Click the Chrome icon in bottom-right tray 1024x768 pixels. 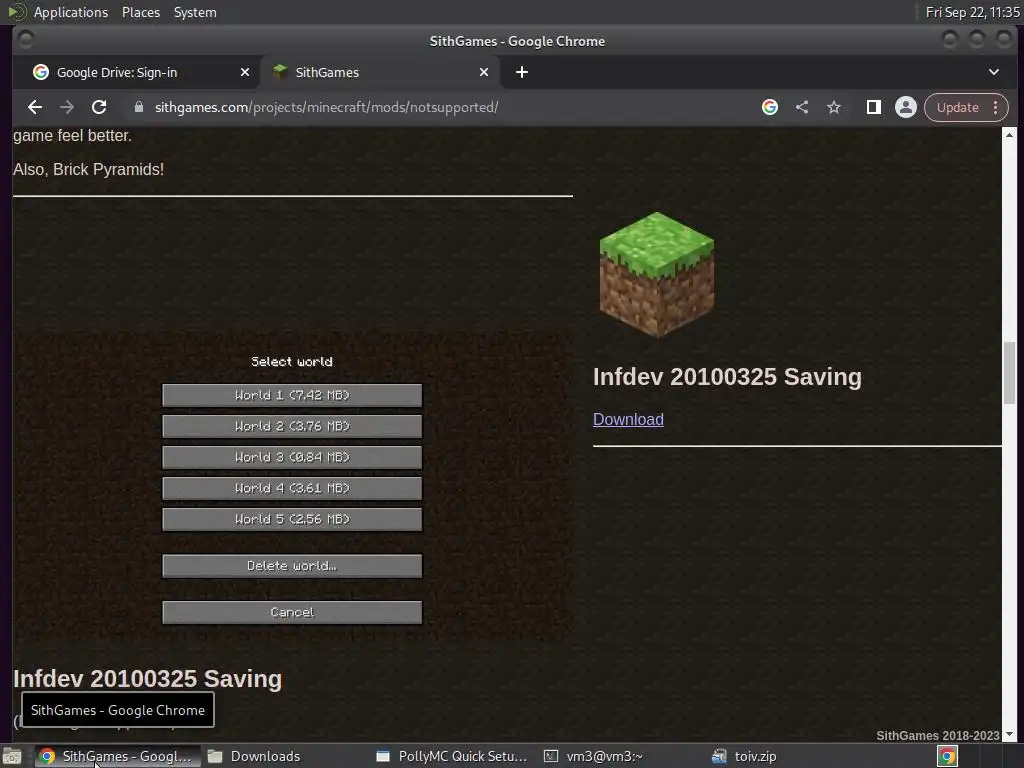[947, 756]
